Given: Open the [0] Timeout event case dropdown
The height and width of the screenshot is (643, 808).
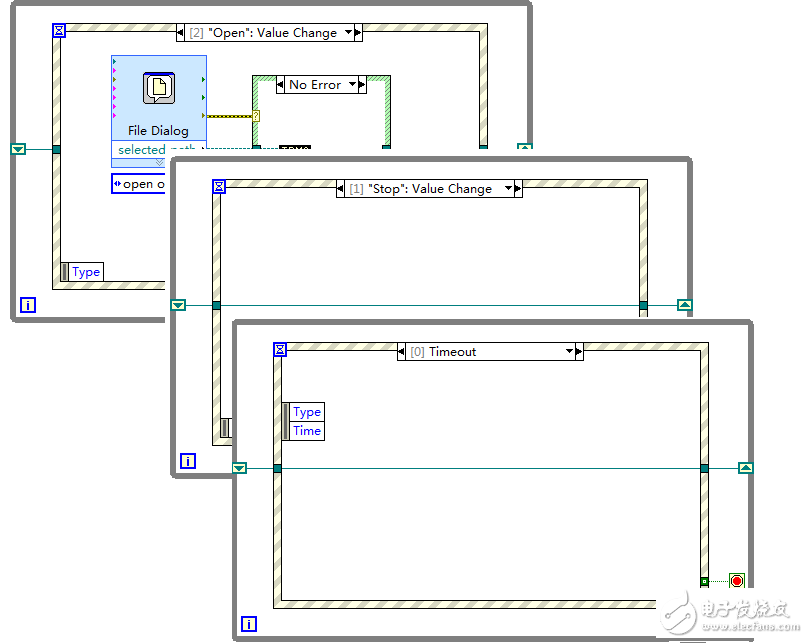Looking at the screenshot, I should (569, 351).
